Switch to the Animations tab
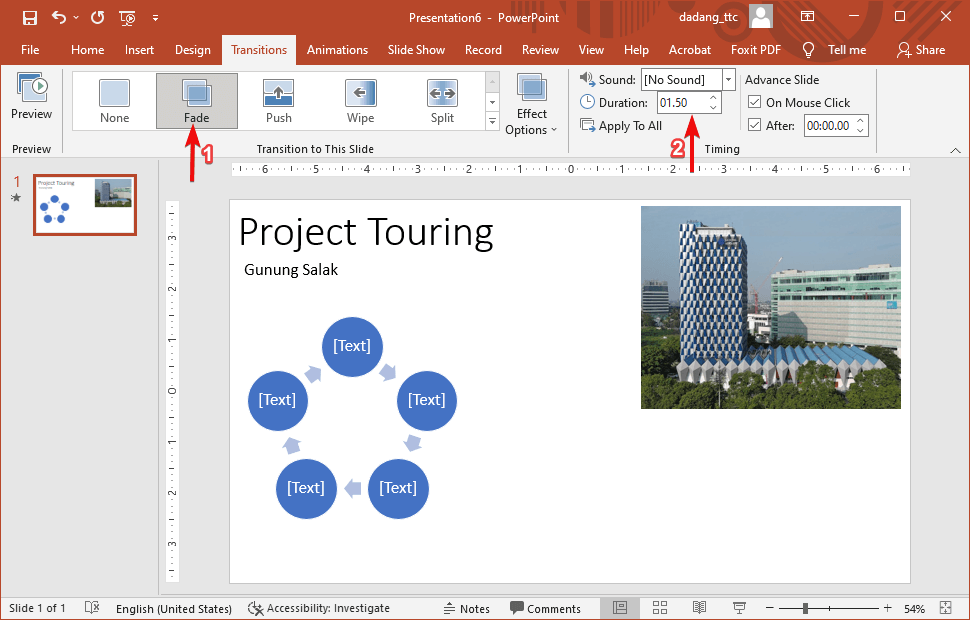970x620 pixels. (337, 49)
